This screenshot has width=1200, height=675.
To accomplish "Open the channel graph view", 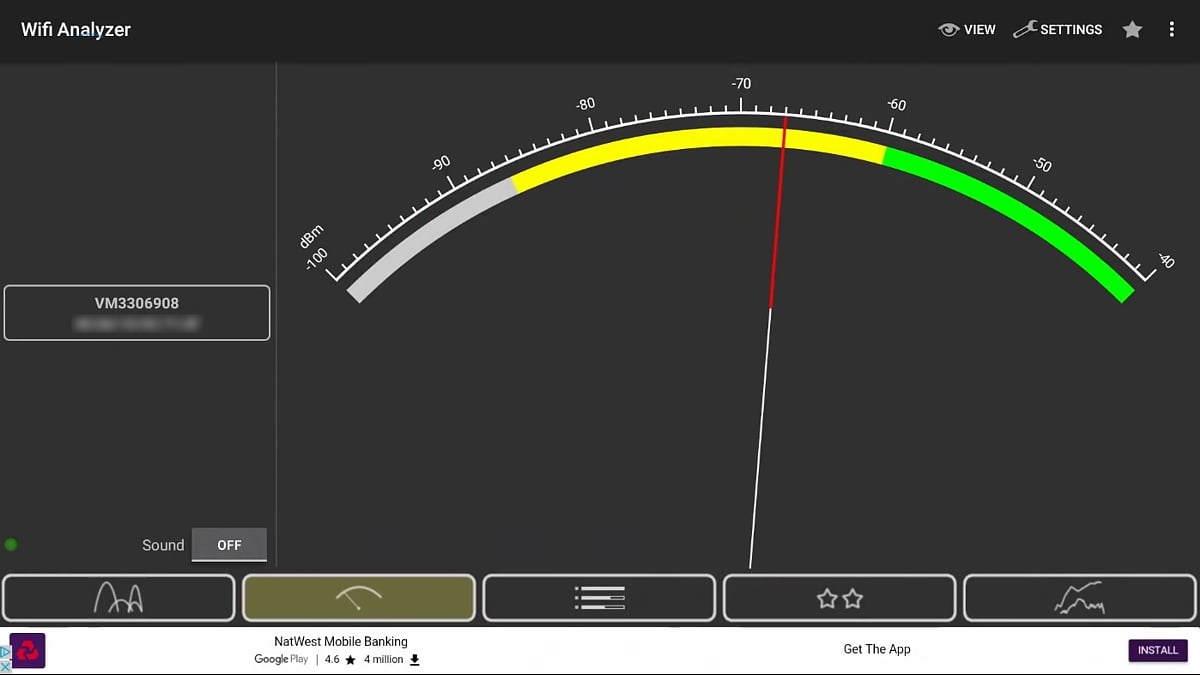I will pyautogui.click(x=118, y=597).
